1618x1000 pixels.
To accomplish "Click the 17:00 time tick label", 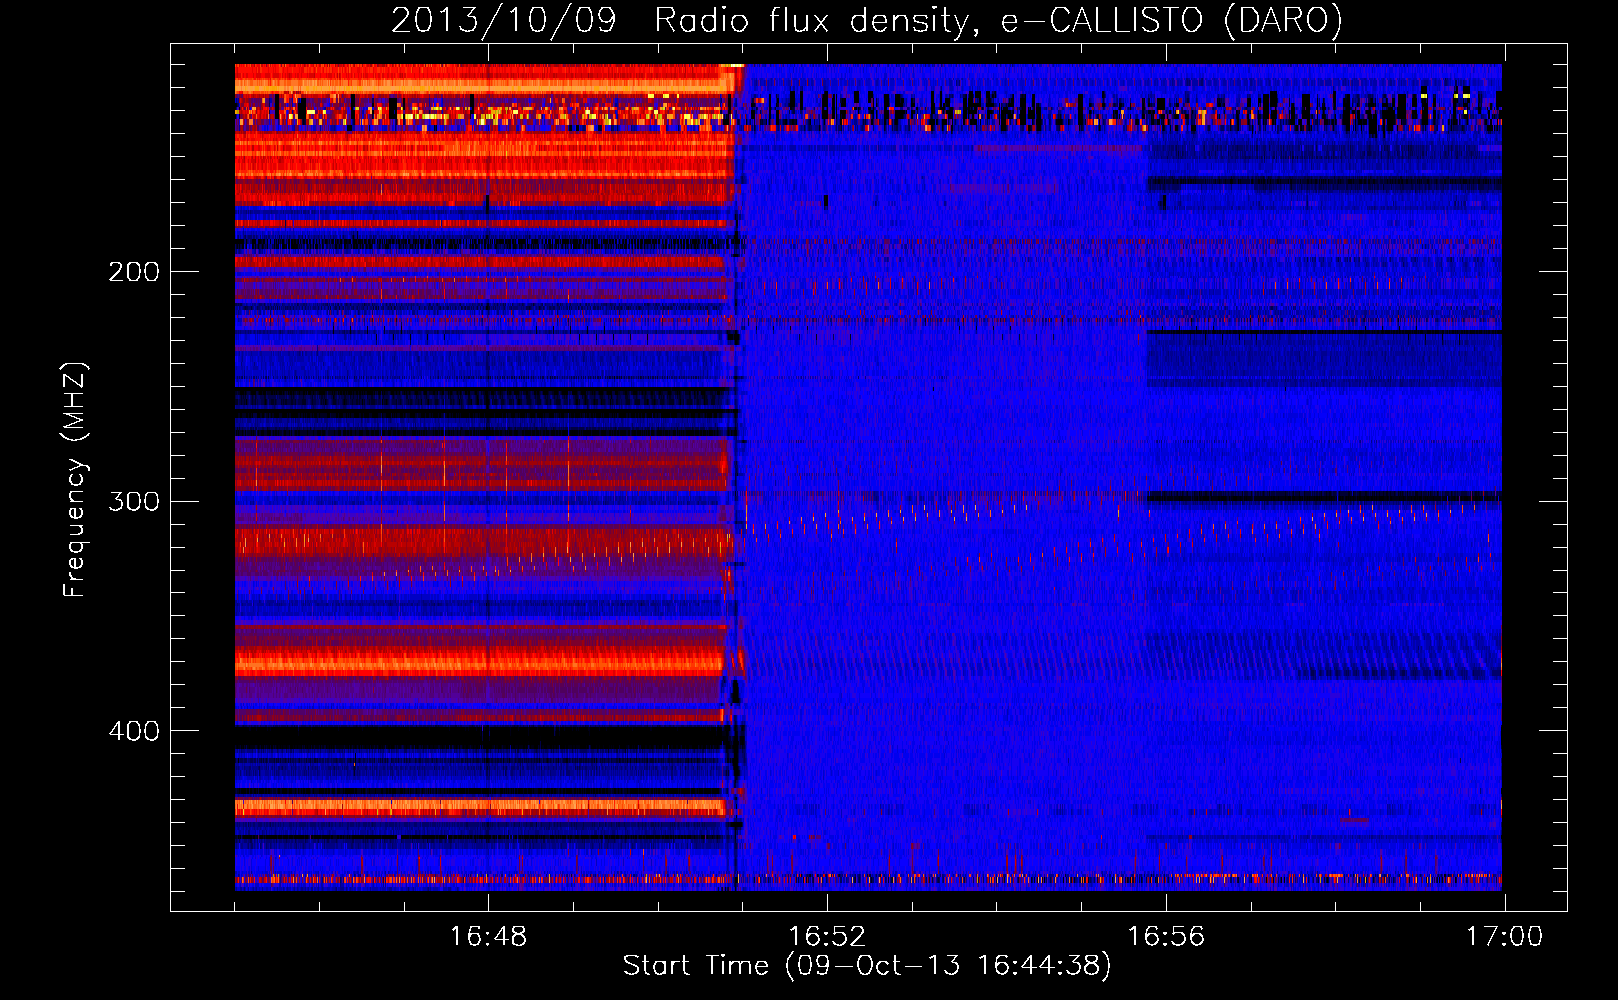I will click(x=1505, y=937).
